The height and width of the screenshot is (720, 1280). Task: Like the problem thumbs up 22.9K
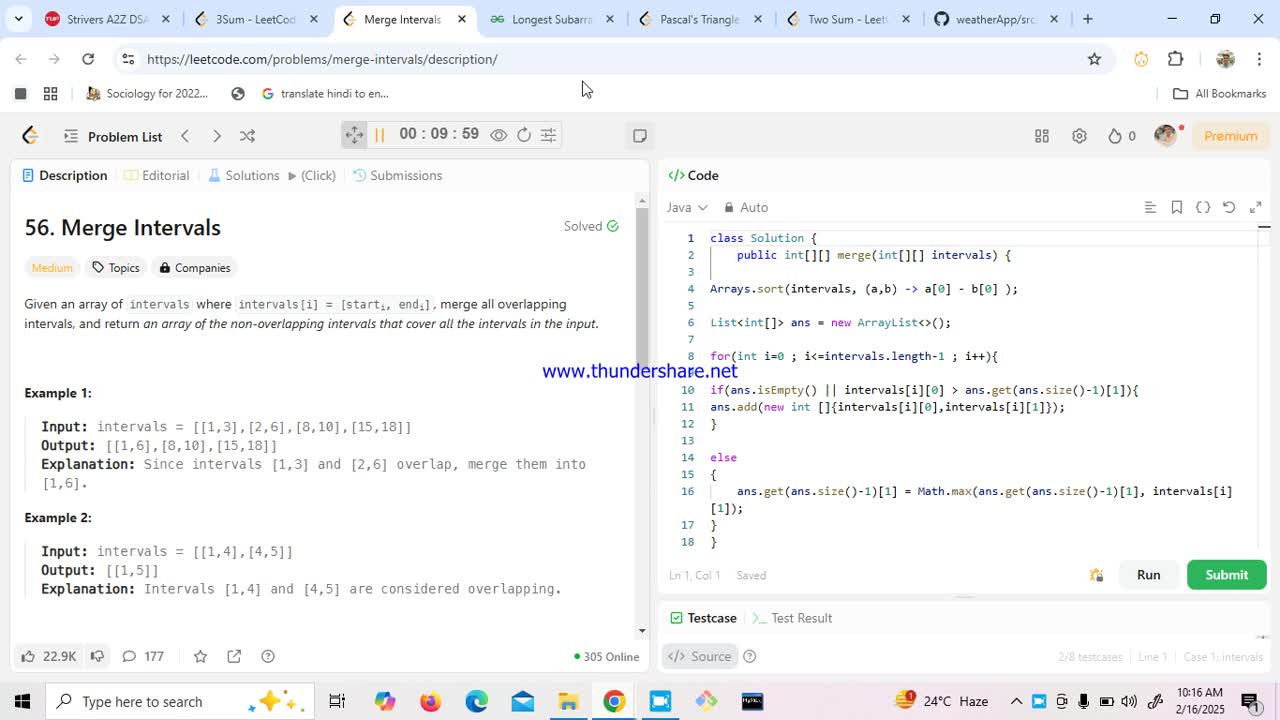click(x=49, y=656)
